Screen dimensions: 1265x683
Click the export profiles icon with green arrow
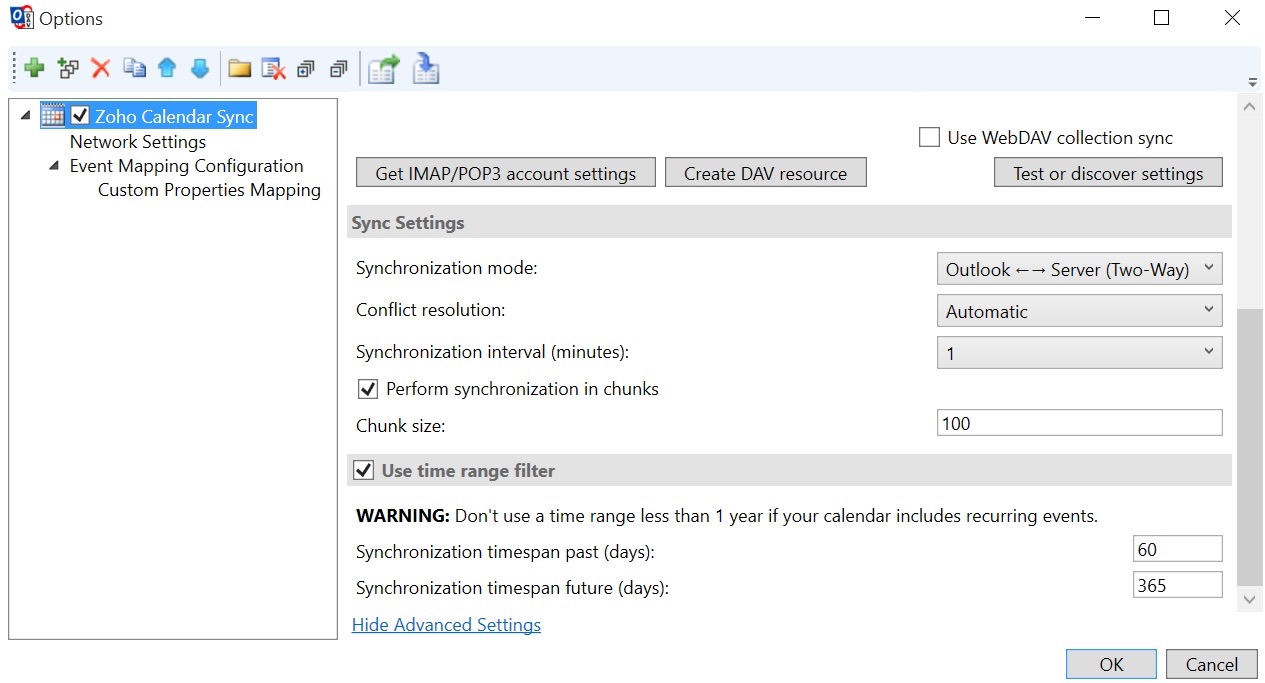383,69
